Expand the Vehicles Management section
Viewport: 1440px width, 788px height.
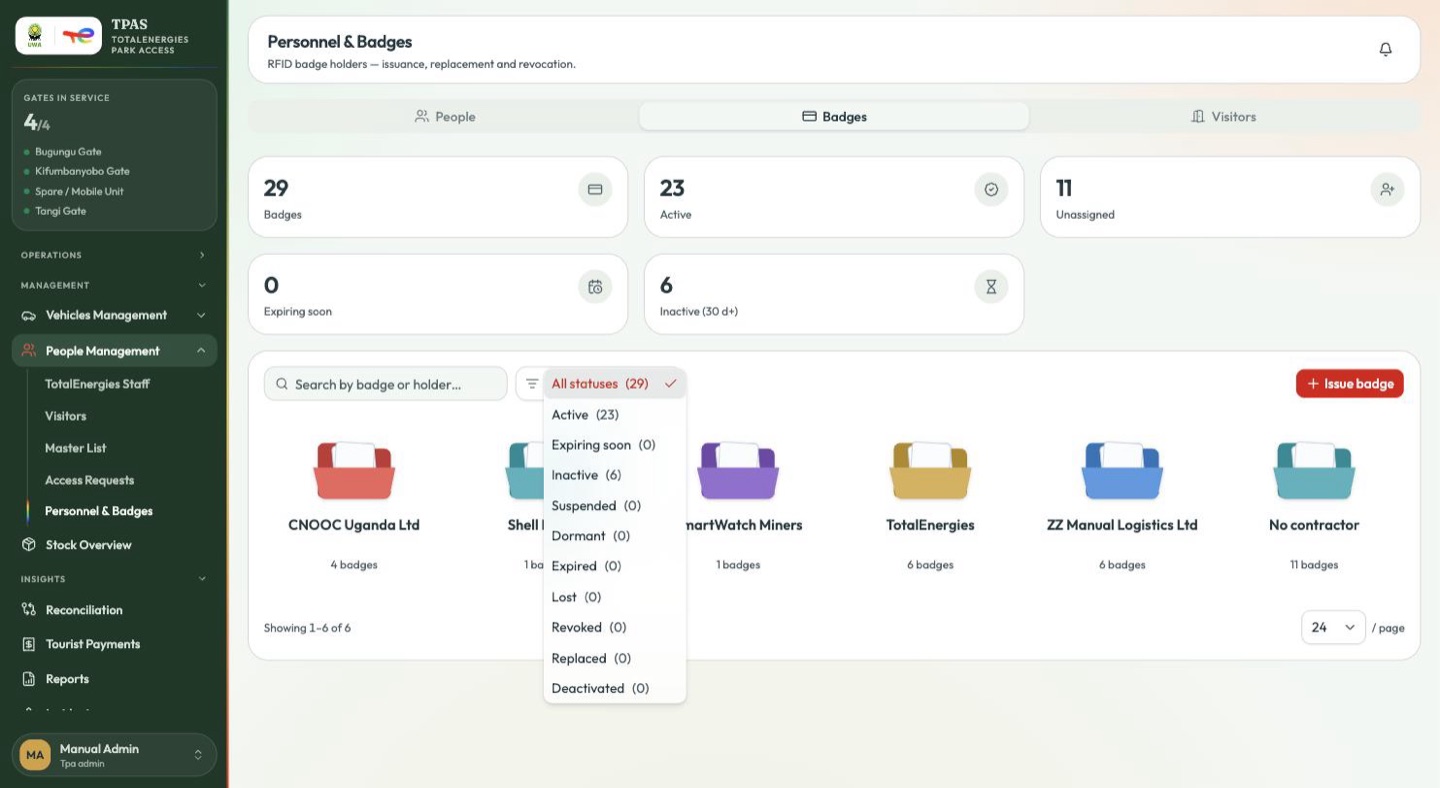tap(115, 315)
